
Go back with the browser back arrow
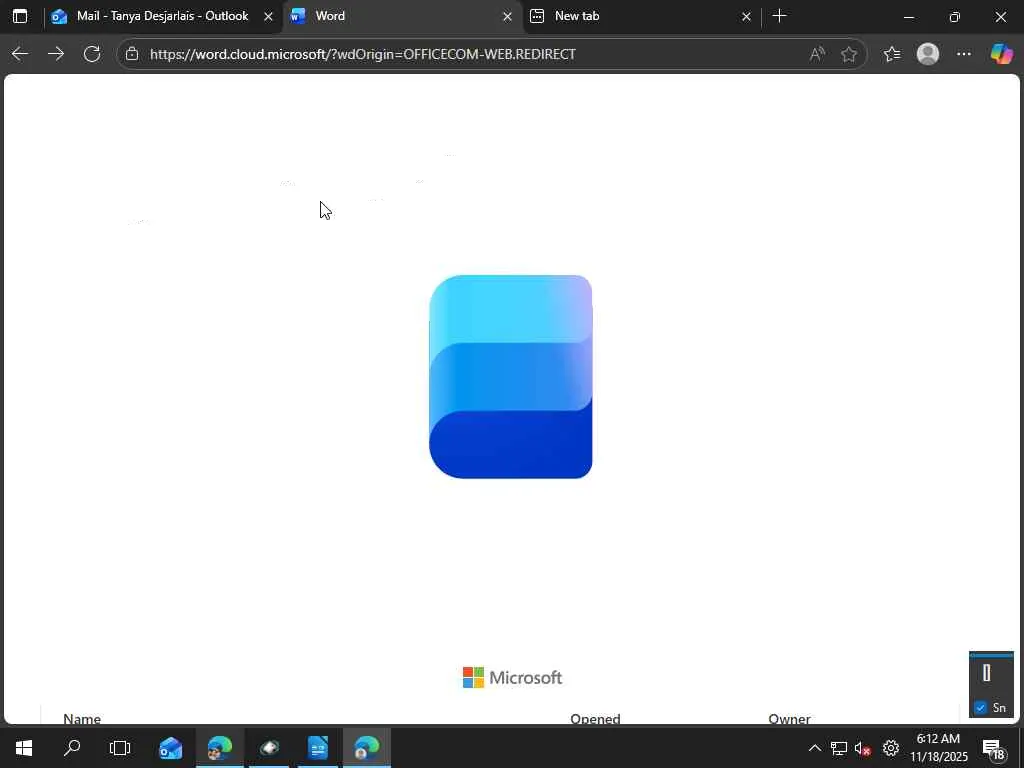click(x=20, y=54)
